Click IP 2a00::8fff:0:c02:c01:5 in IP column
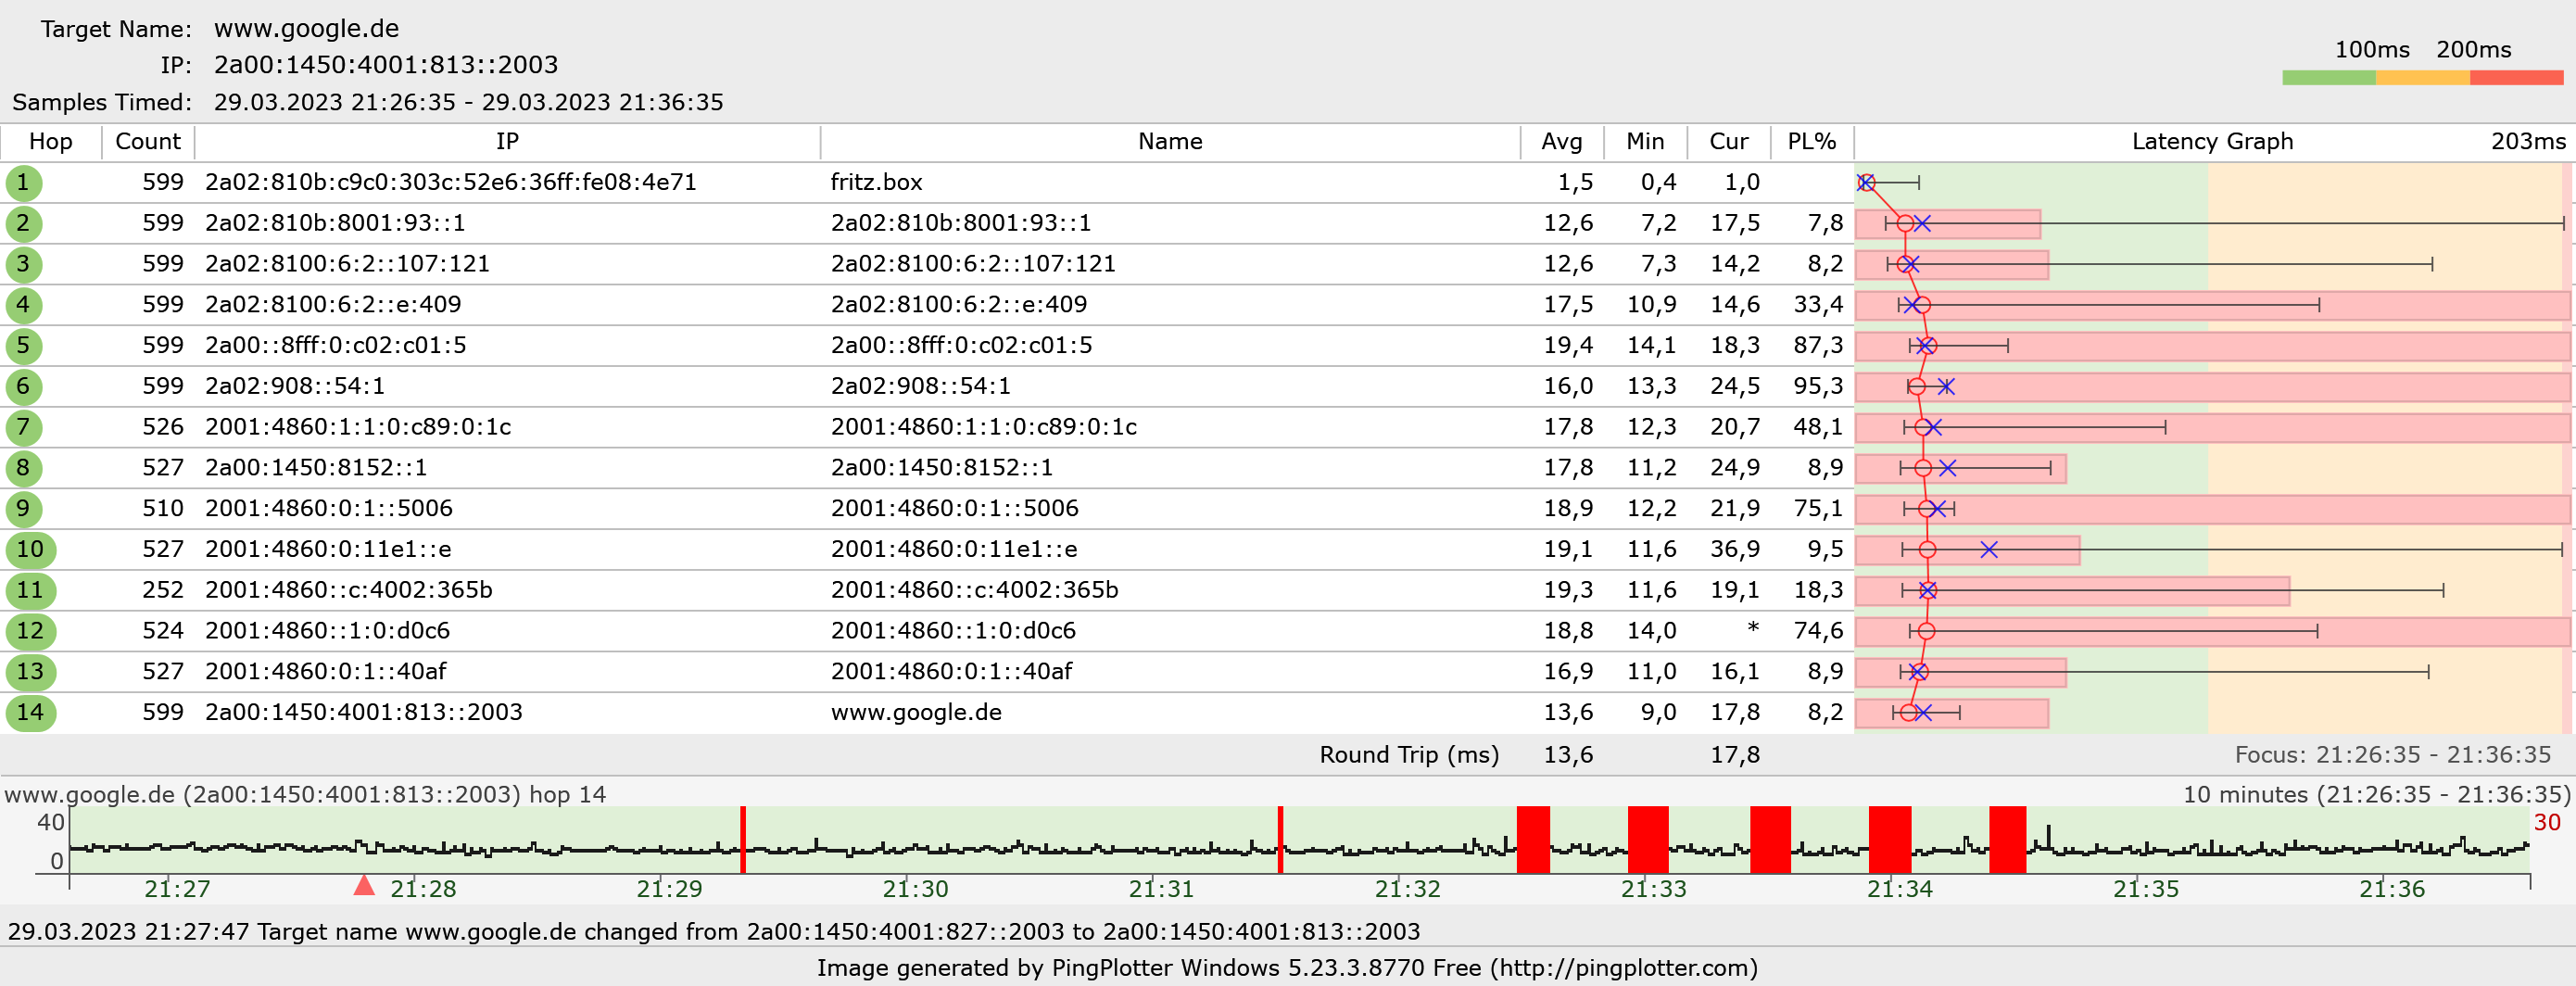The width and height of the screenshot is (2576, 986). [x=335, y=346]
